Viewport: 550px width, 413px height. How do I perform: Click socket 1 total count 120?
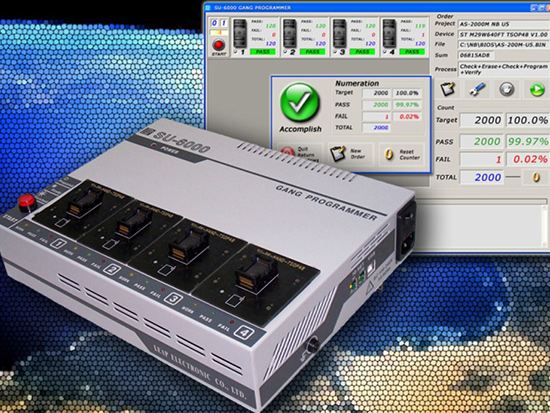click(x=270, y=44)
